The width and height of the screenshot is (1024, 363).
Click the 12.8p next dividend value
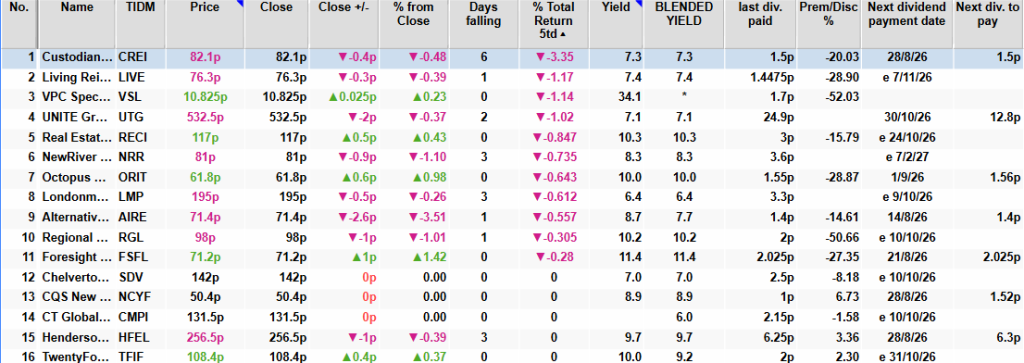pos(1006,117)
